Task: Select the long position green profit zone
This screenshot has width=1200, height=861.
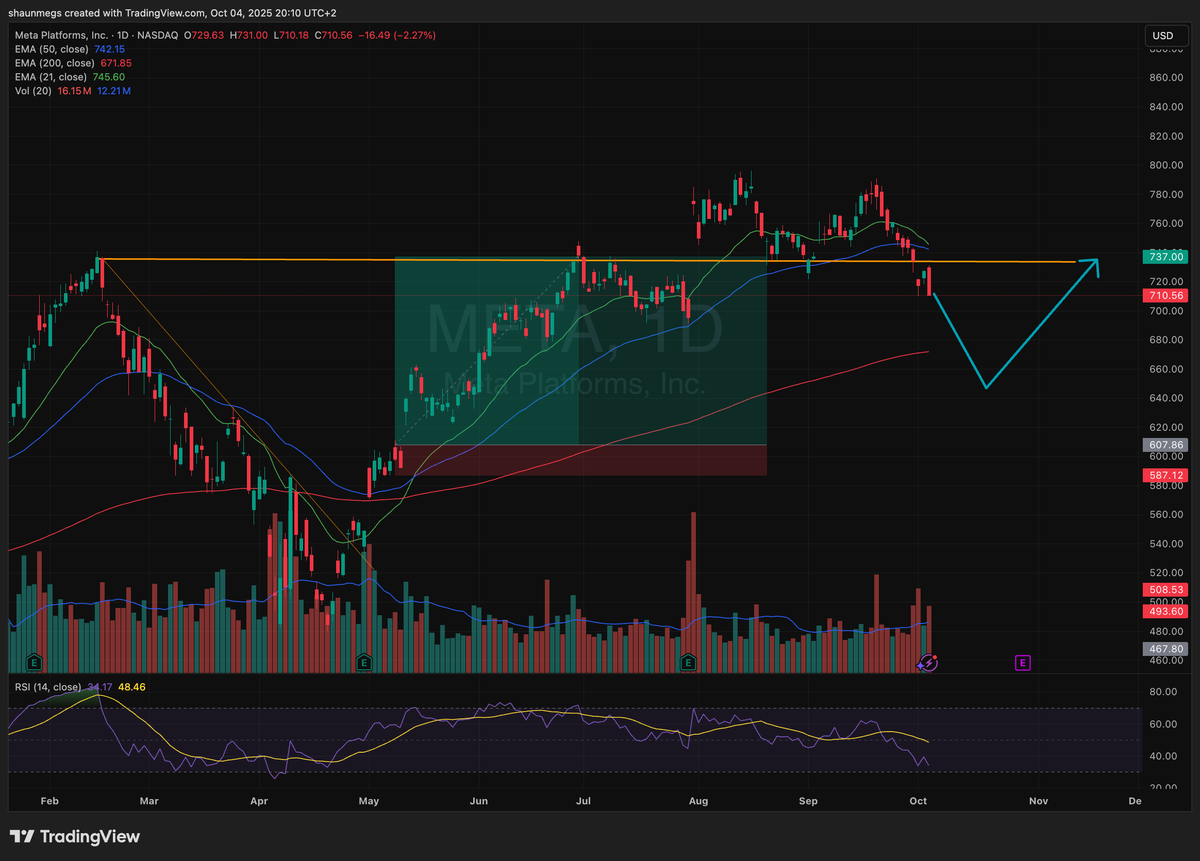Action: 581,351
